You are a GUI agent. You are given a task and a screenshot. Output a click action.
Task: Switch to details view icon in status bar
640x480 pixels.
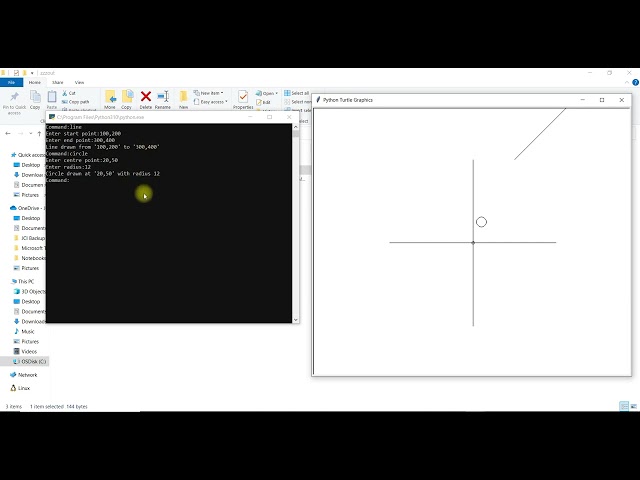pos(624,406)
